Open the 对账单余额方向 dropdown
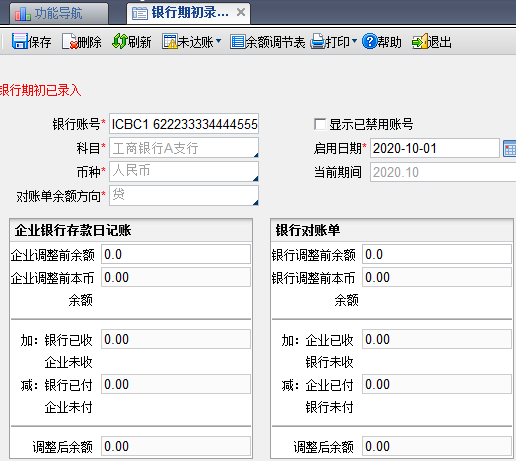Image resolution: width=516 pixels, height=461 pixels. tap(256, 202)
